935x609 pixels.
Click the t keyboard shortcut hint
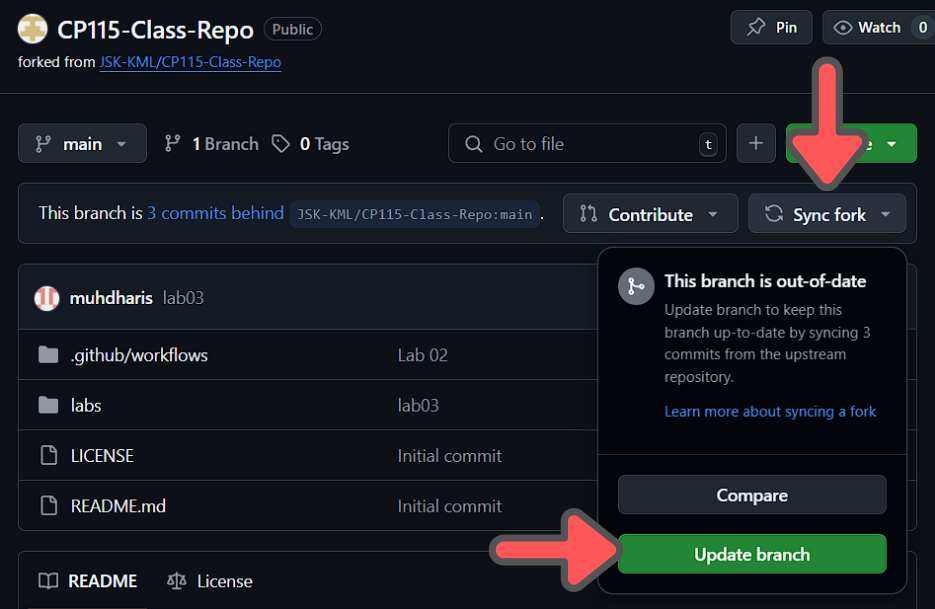[x=708, y=144]
